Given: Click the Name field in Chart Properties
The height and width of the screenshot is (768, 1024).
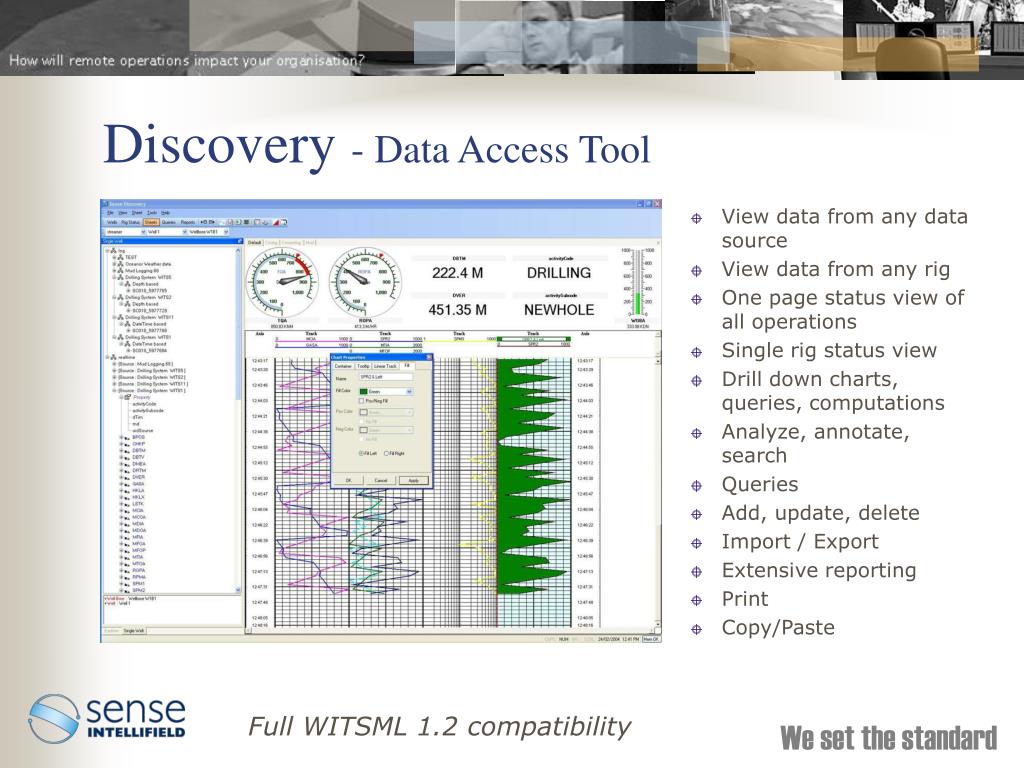Looking at the screenshot, I should (x=386, y=377).
